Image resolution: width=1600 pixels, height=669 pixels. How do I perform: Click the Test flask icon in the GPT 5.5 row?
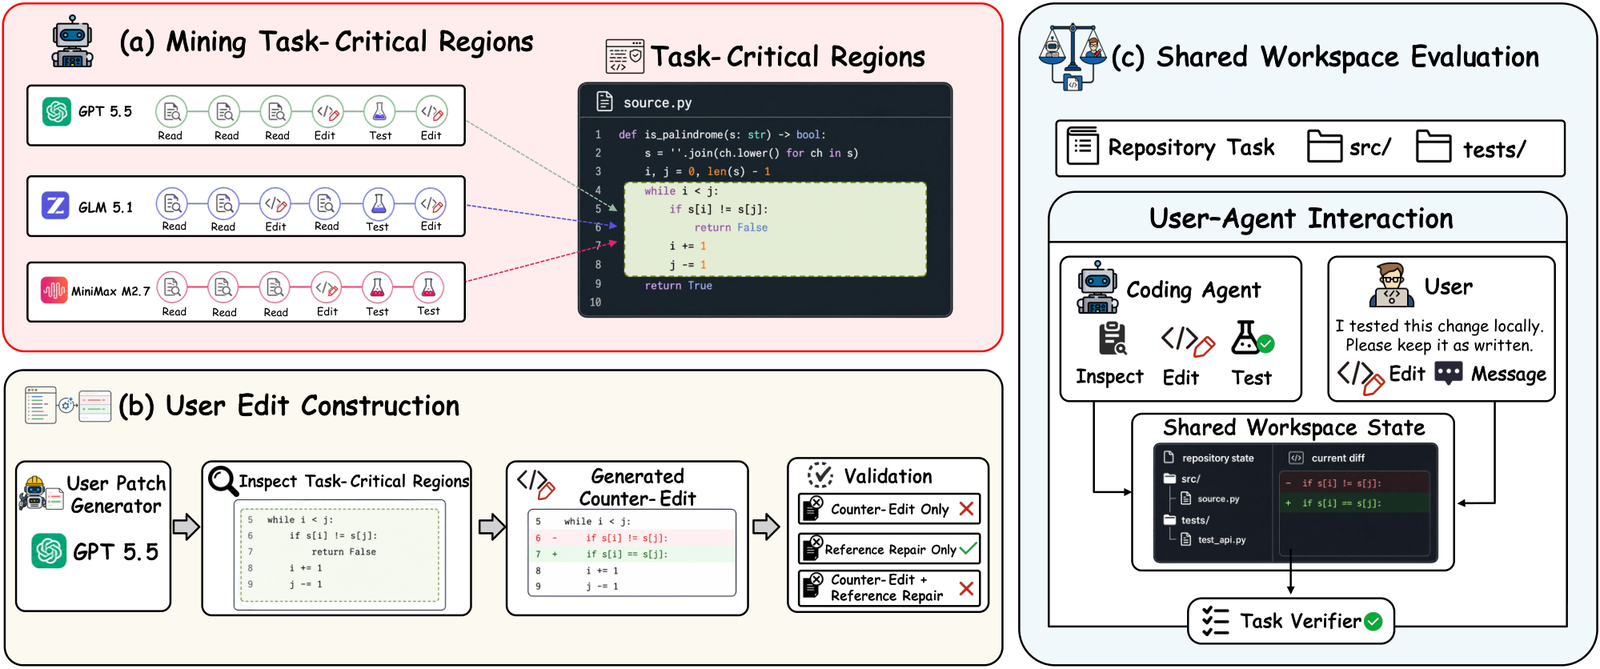(x=379, y=112)
